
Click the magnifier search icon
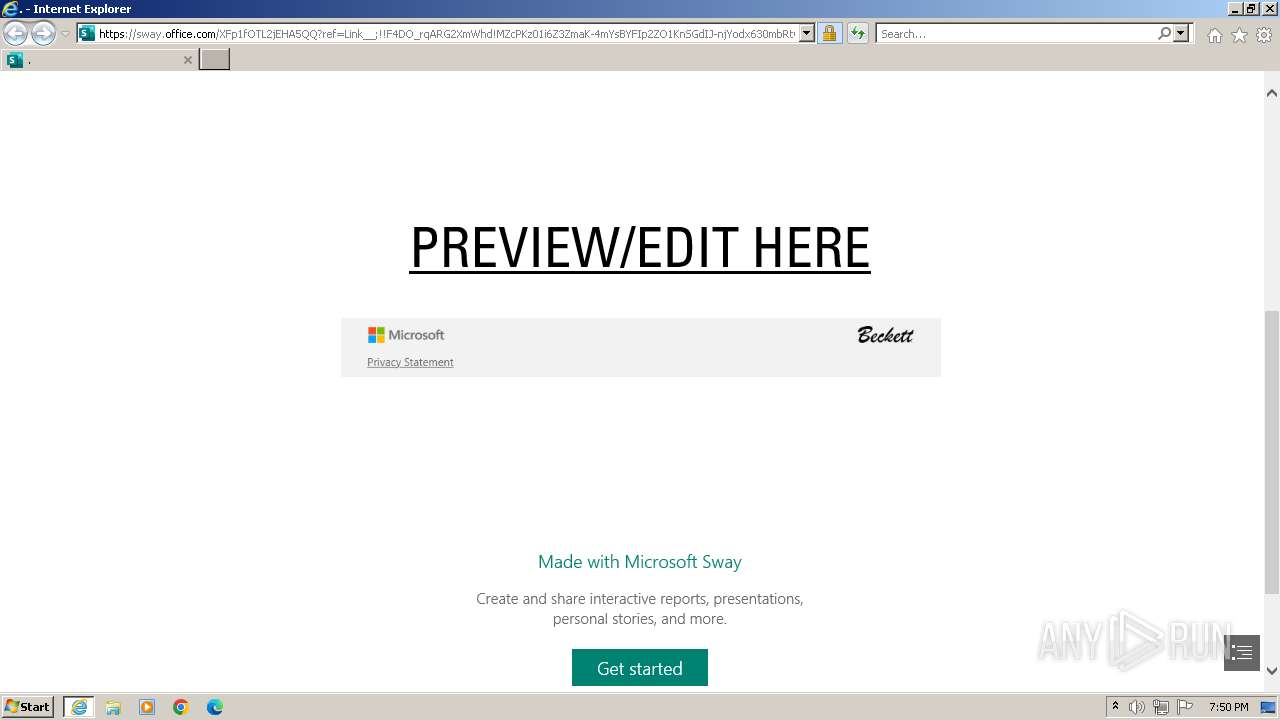1164,33
